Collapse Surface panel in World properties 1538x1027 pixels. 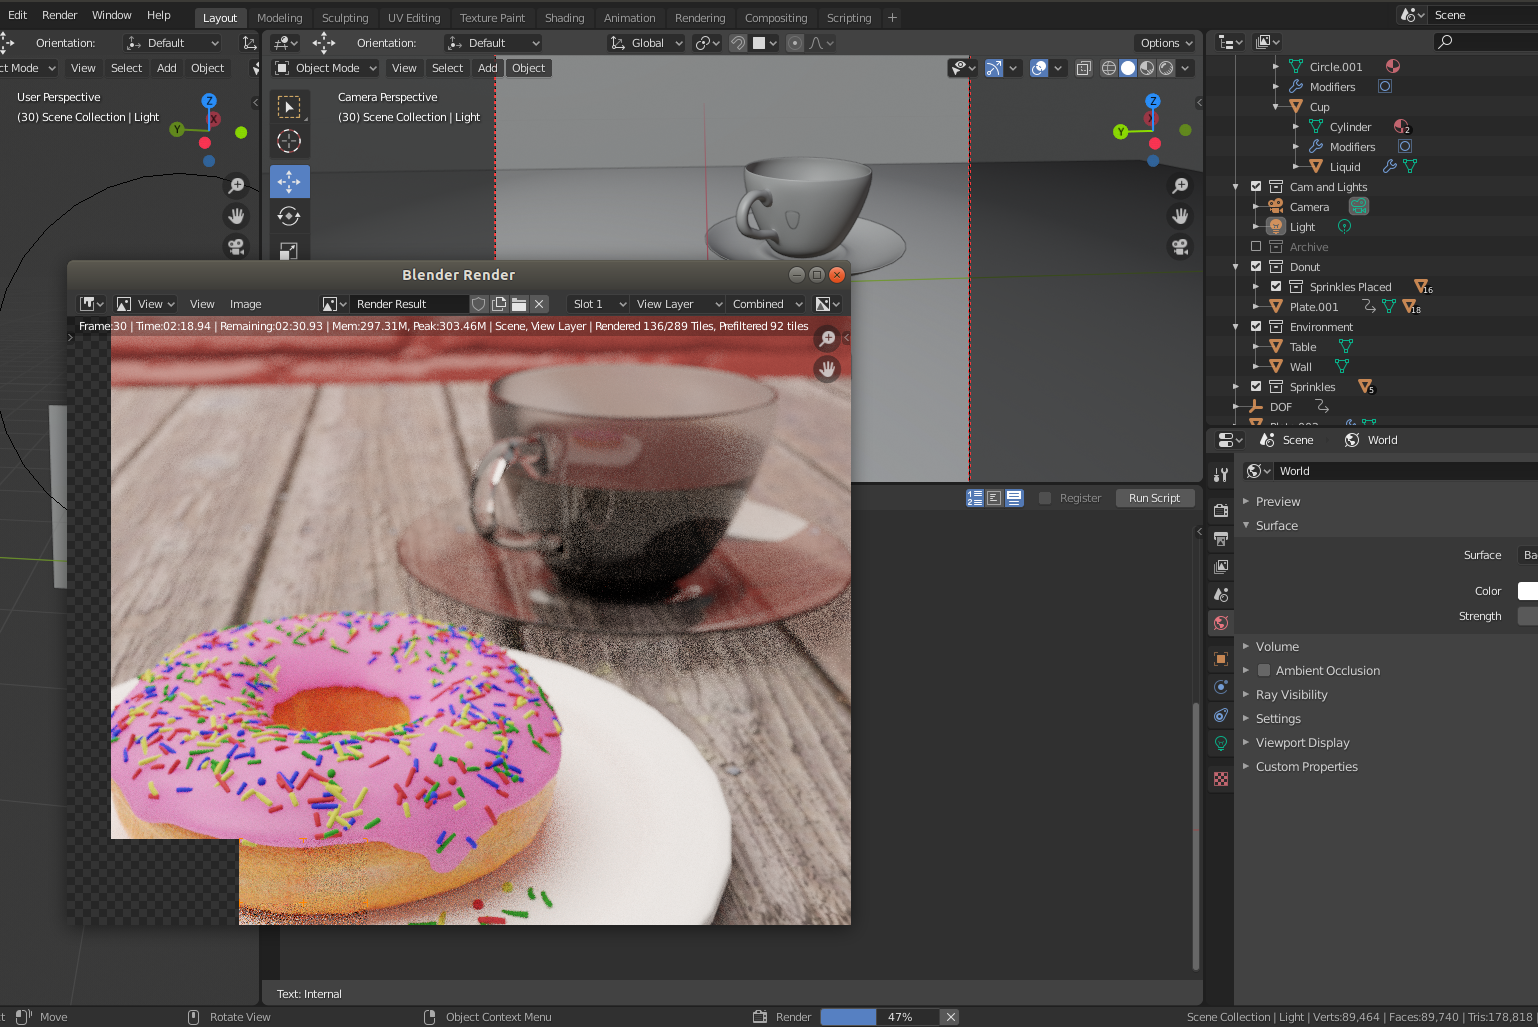tap(1246, 525)
